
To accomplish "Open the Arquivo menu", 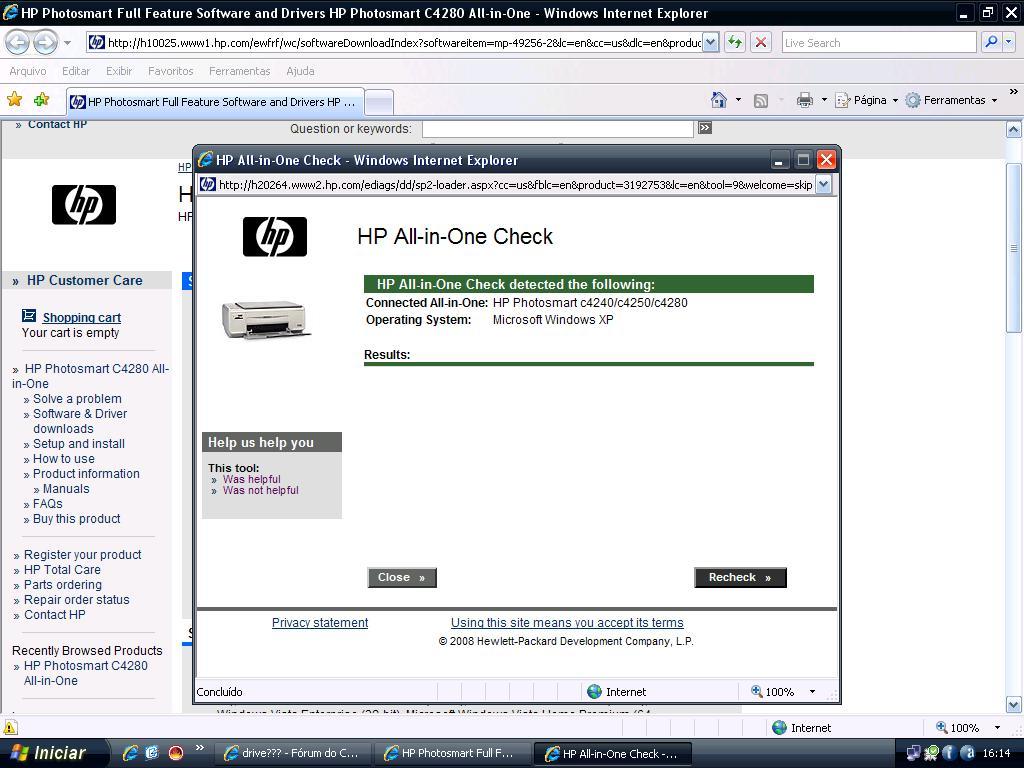I will [28, 71].
